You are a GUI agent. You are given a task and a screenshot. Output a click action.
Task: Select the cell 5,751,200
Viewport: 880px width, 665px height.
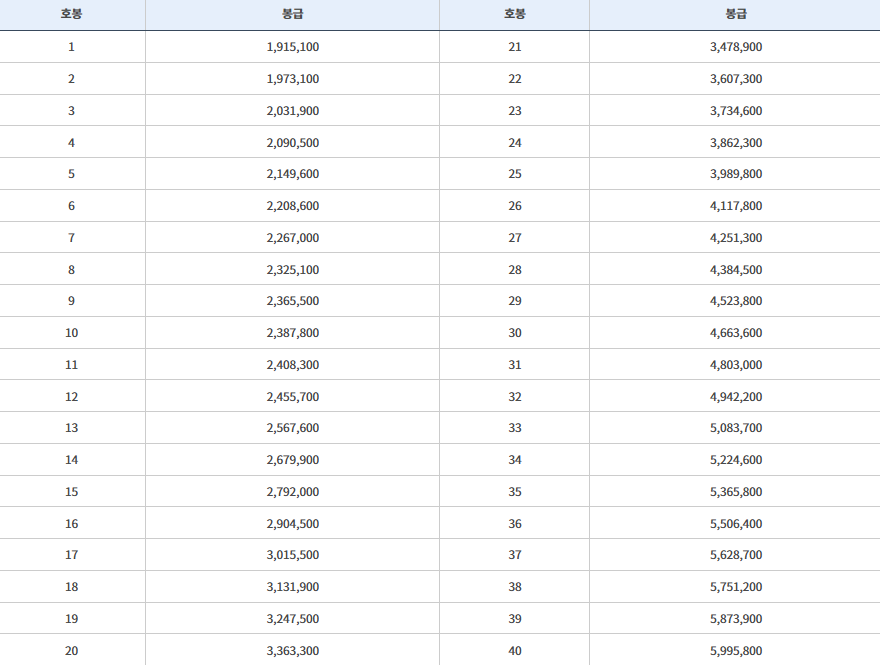[x=736, y=586]
